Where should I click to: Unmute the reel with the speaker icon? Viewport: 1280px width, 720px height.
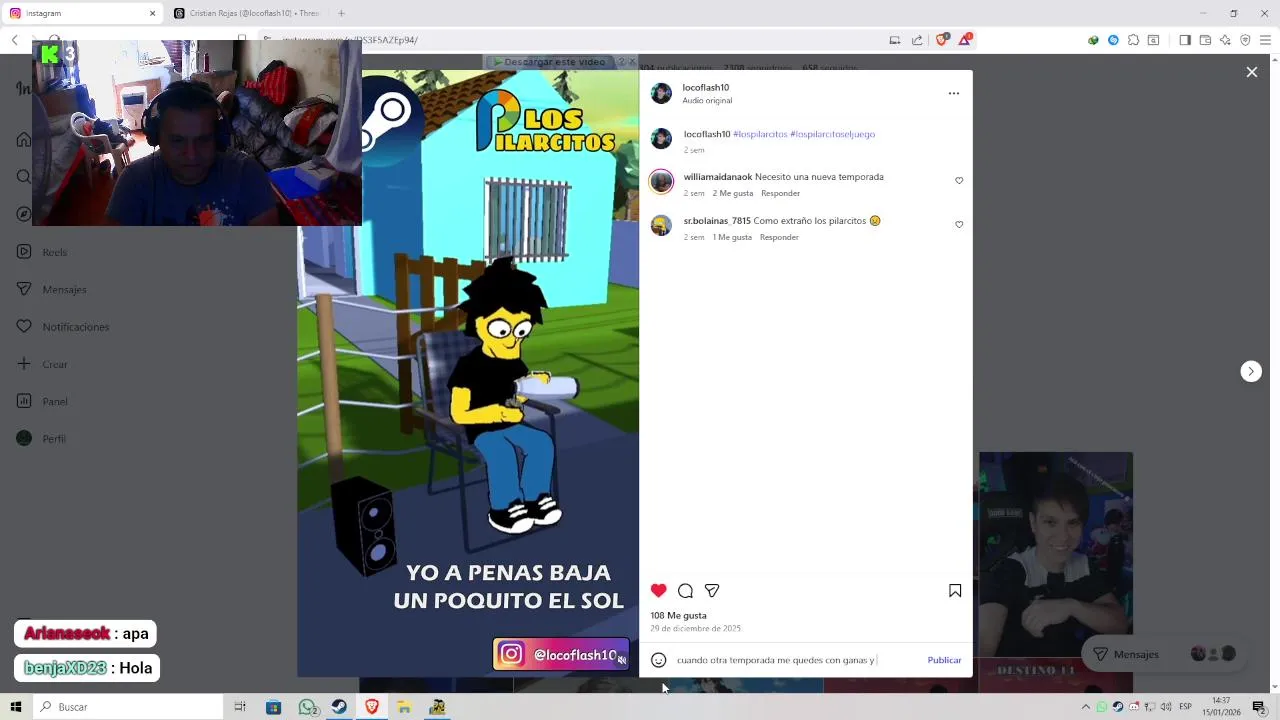pyautogui.click(x=621, y=660)
